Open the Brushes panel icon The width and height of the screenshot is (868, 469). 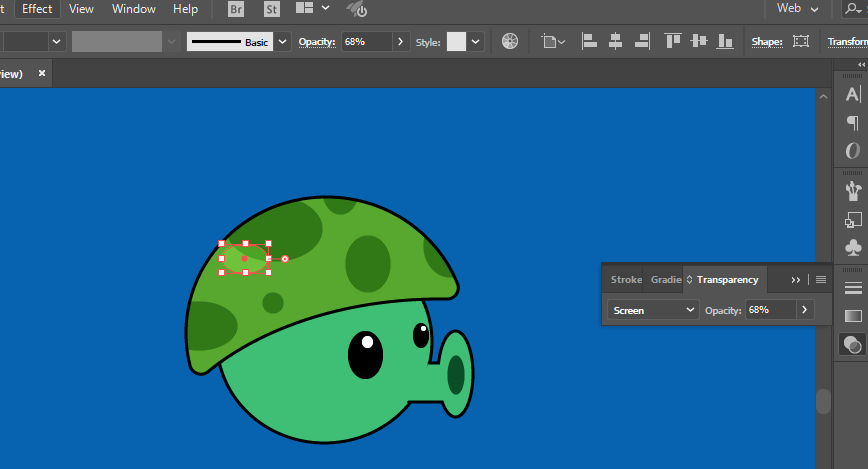[852, 188]
